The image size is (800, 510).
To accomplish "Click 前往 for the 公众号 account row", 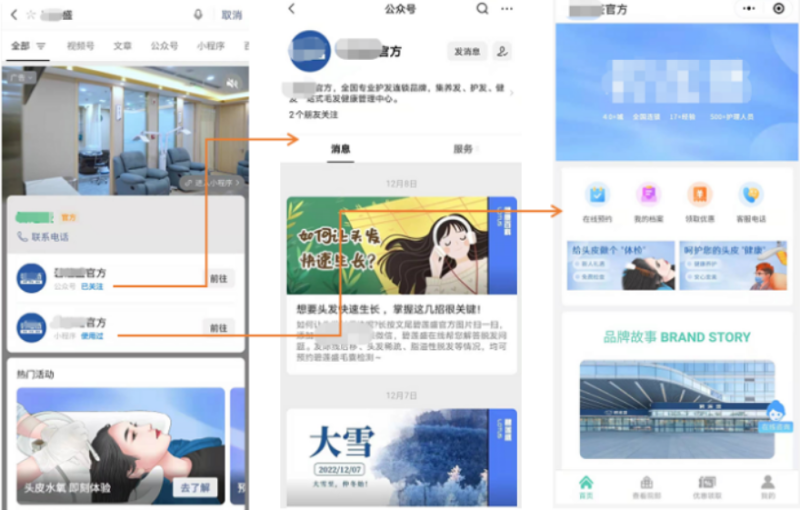I will pyautogui.click(x=218, y=279).
